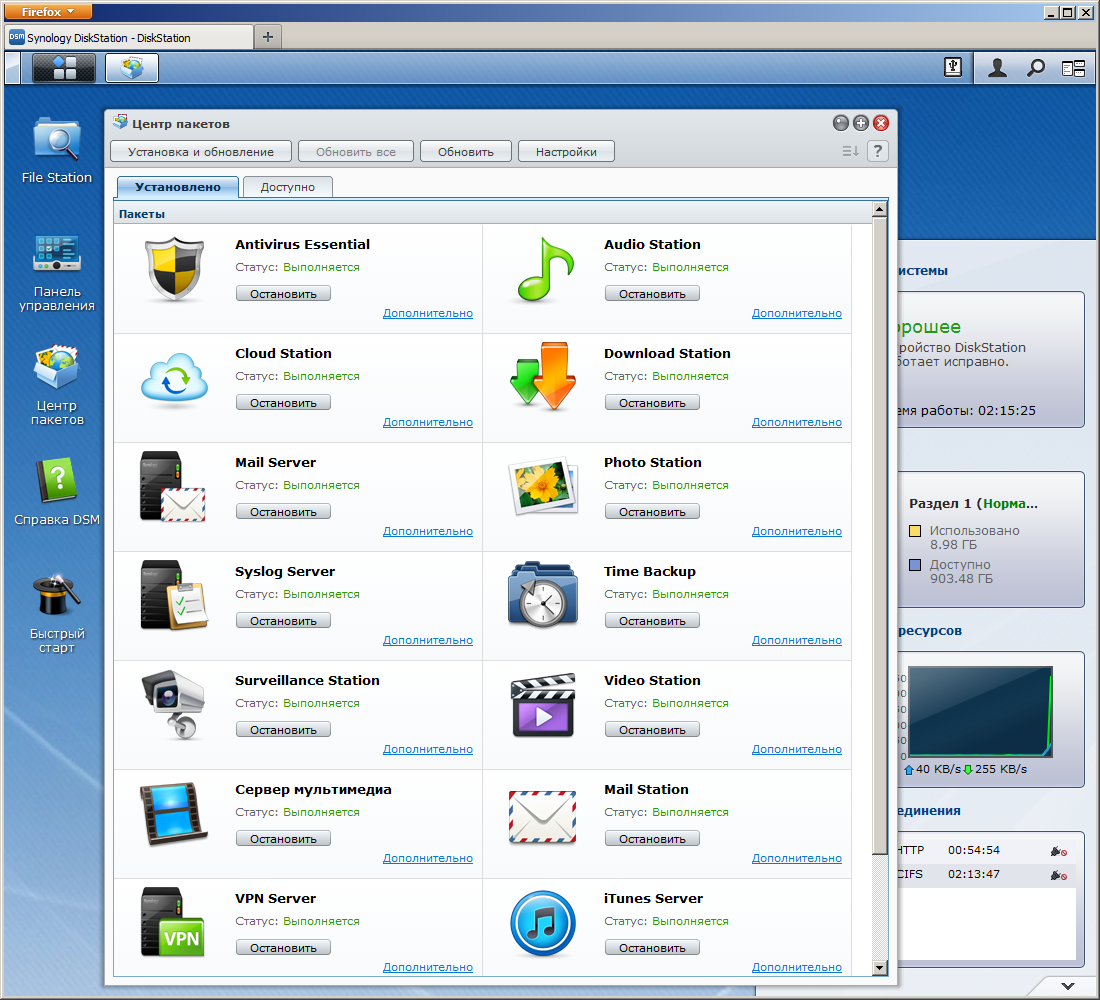The height and width of the screenshot is (1000, 1100).
Task: Select the Synology DiskStation browser tab
Action: point(129,38)
